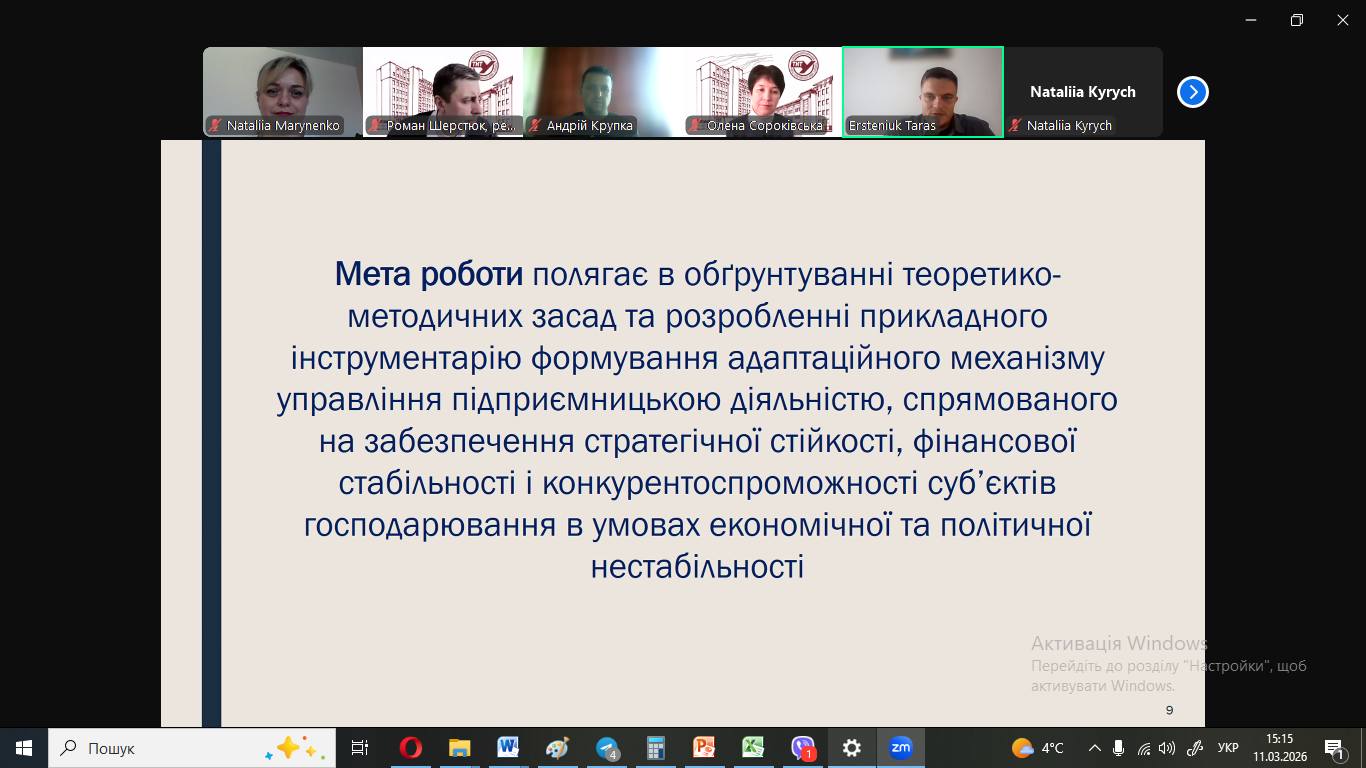Open Viber from the taskbar
Screen dimensions: 1366x768
pos(803,748)
